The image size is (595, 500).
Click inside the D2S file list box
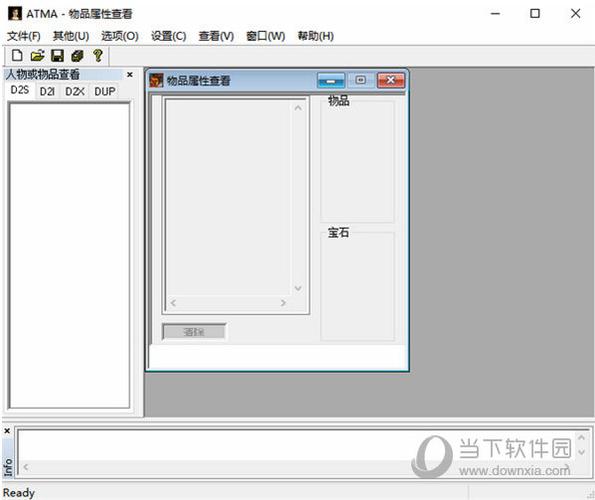[x=69, y=255]
